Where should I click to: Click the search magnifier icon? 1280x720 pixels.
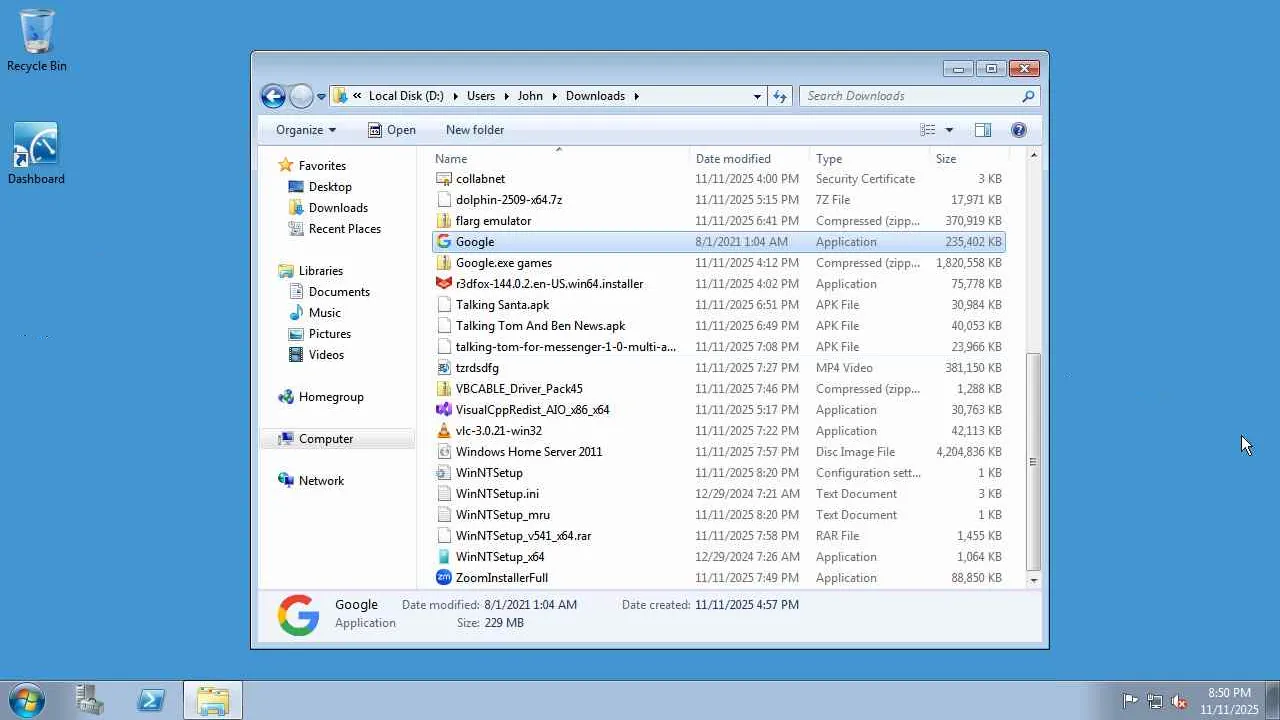[x=1028, y=96]
